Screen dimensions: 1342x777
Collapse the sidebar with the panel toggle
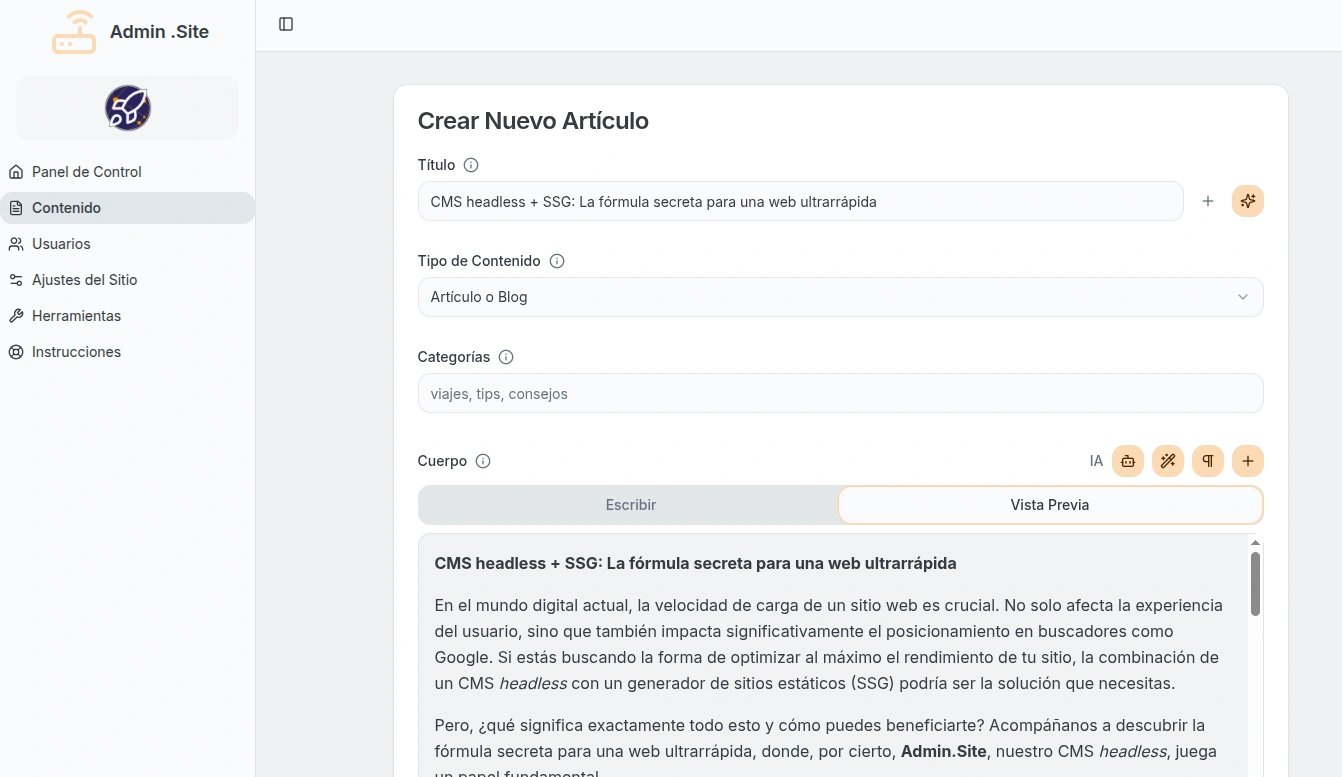pos(287,24)
